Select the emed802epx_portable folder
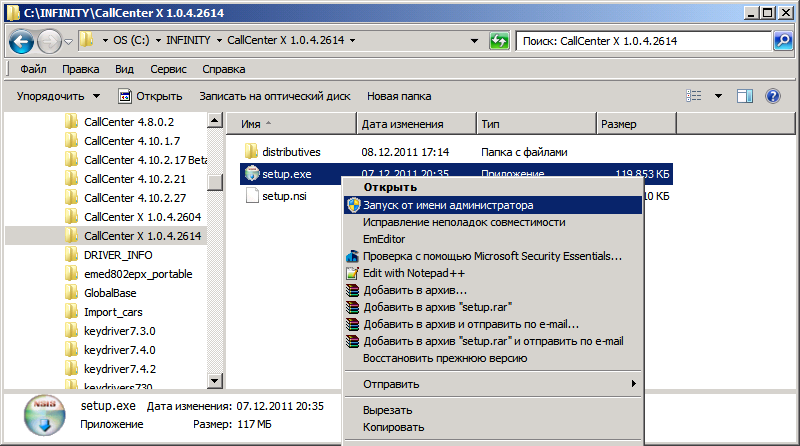 [138, 274]
